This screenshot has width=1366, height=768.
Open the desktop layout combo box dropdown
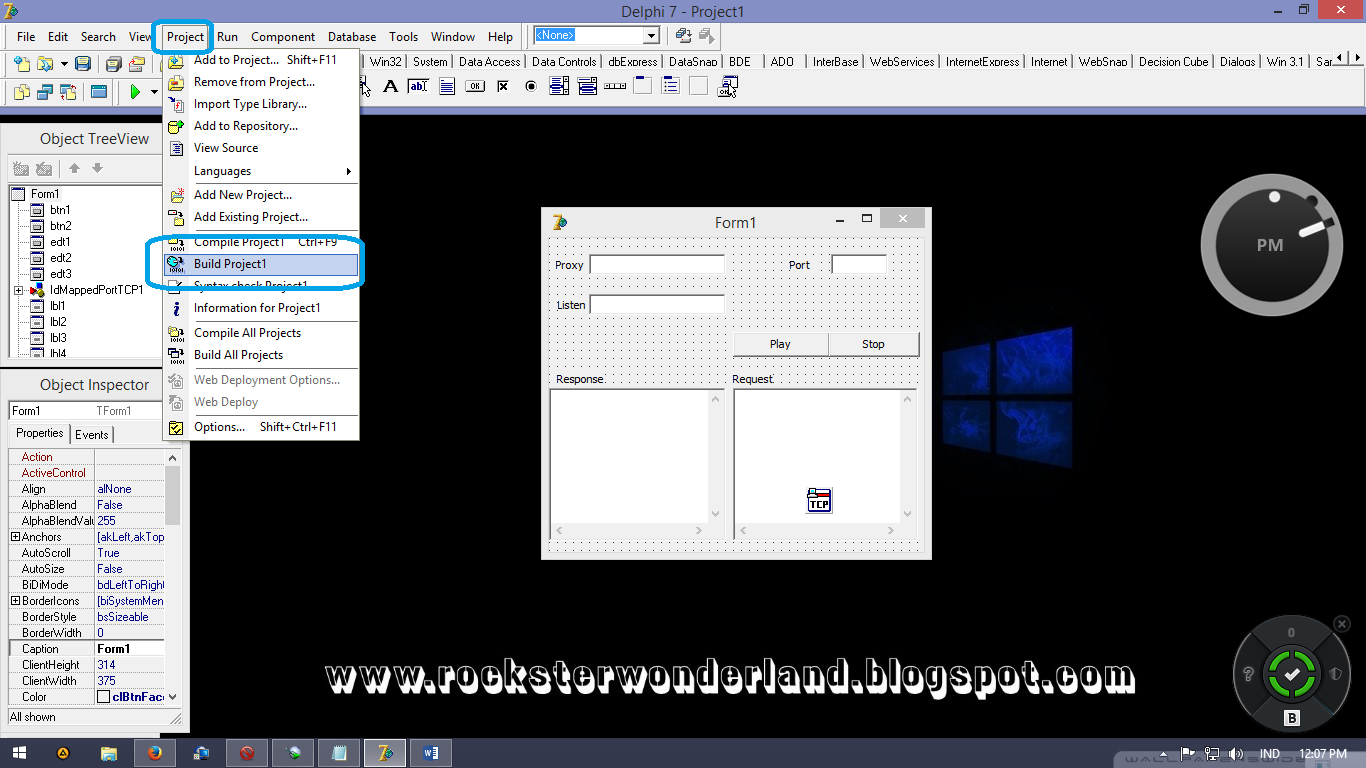coord(651,36)
